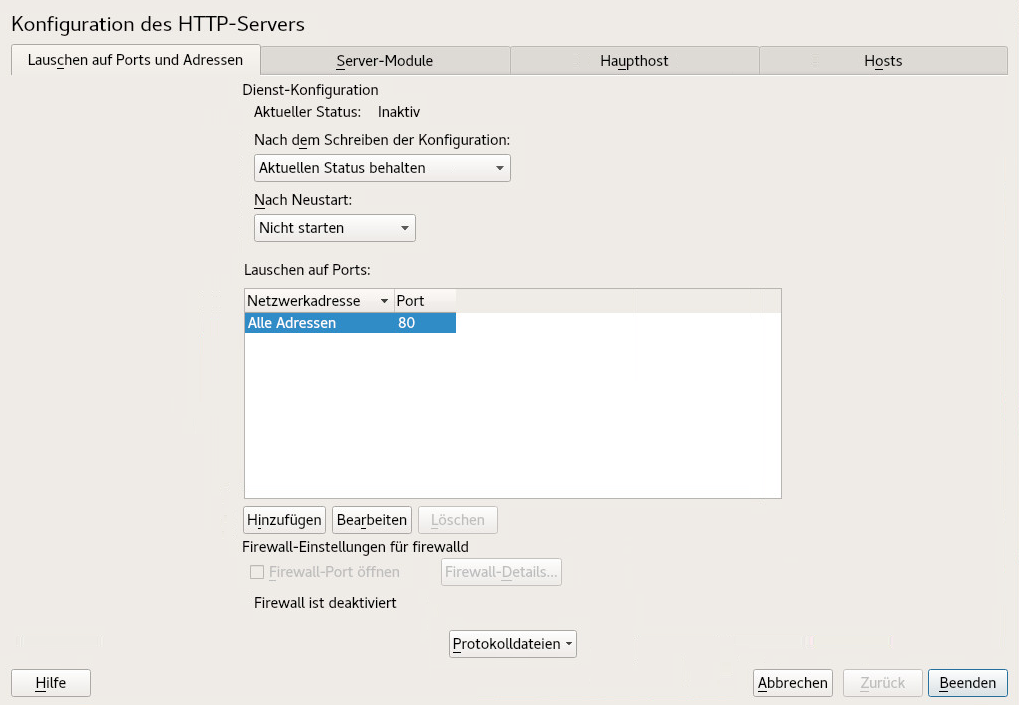Switch to the Server-Module tab
Image resolution: width=1019 pixels, height=705 pixels.
(x=385, y=60)
